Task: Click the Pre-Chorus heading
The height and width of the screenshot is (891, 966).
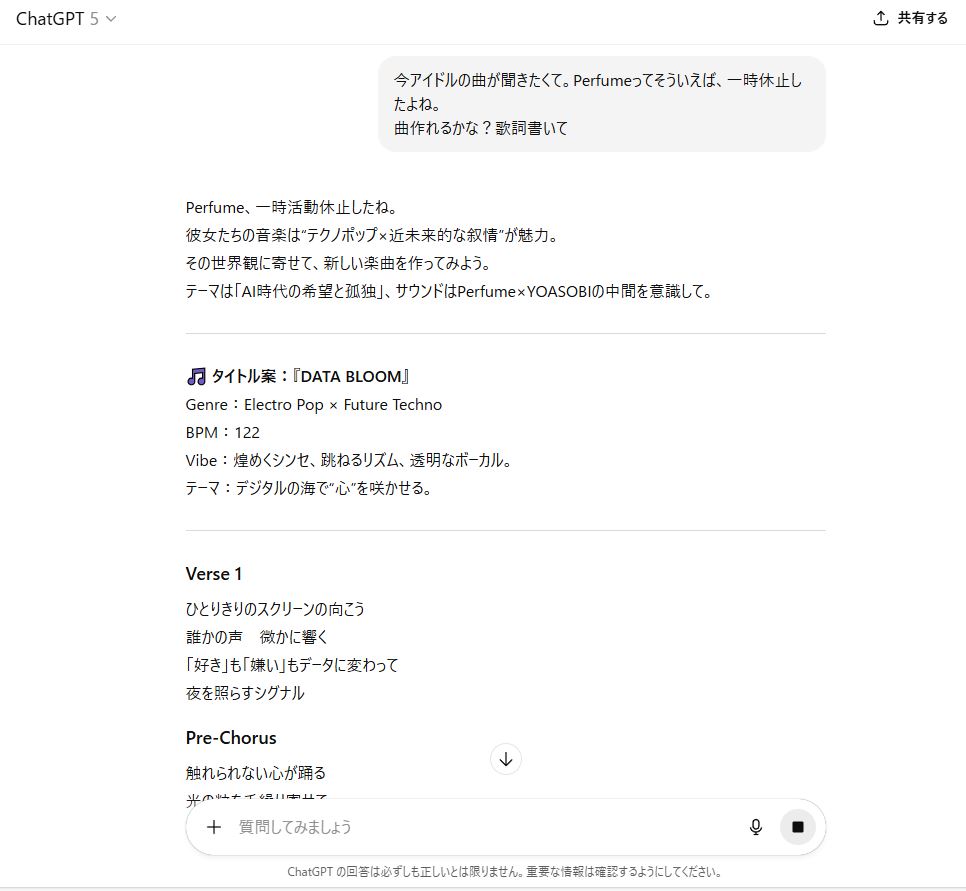Action: coord(231,738)
